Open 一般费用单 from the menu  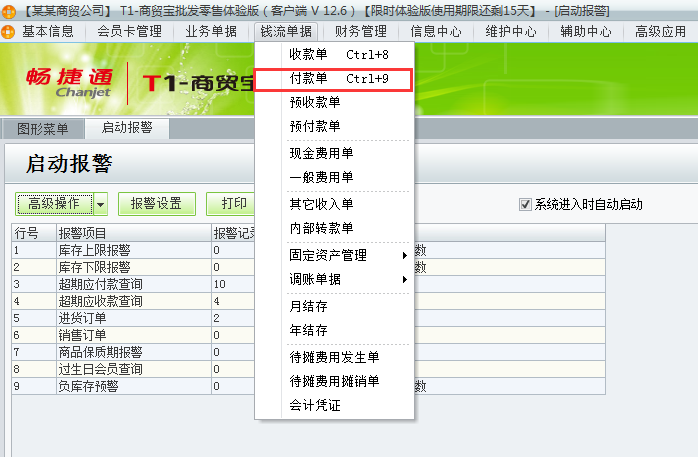(x=334, y=178)
